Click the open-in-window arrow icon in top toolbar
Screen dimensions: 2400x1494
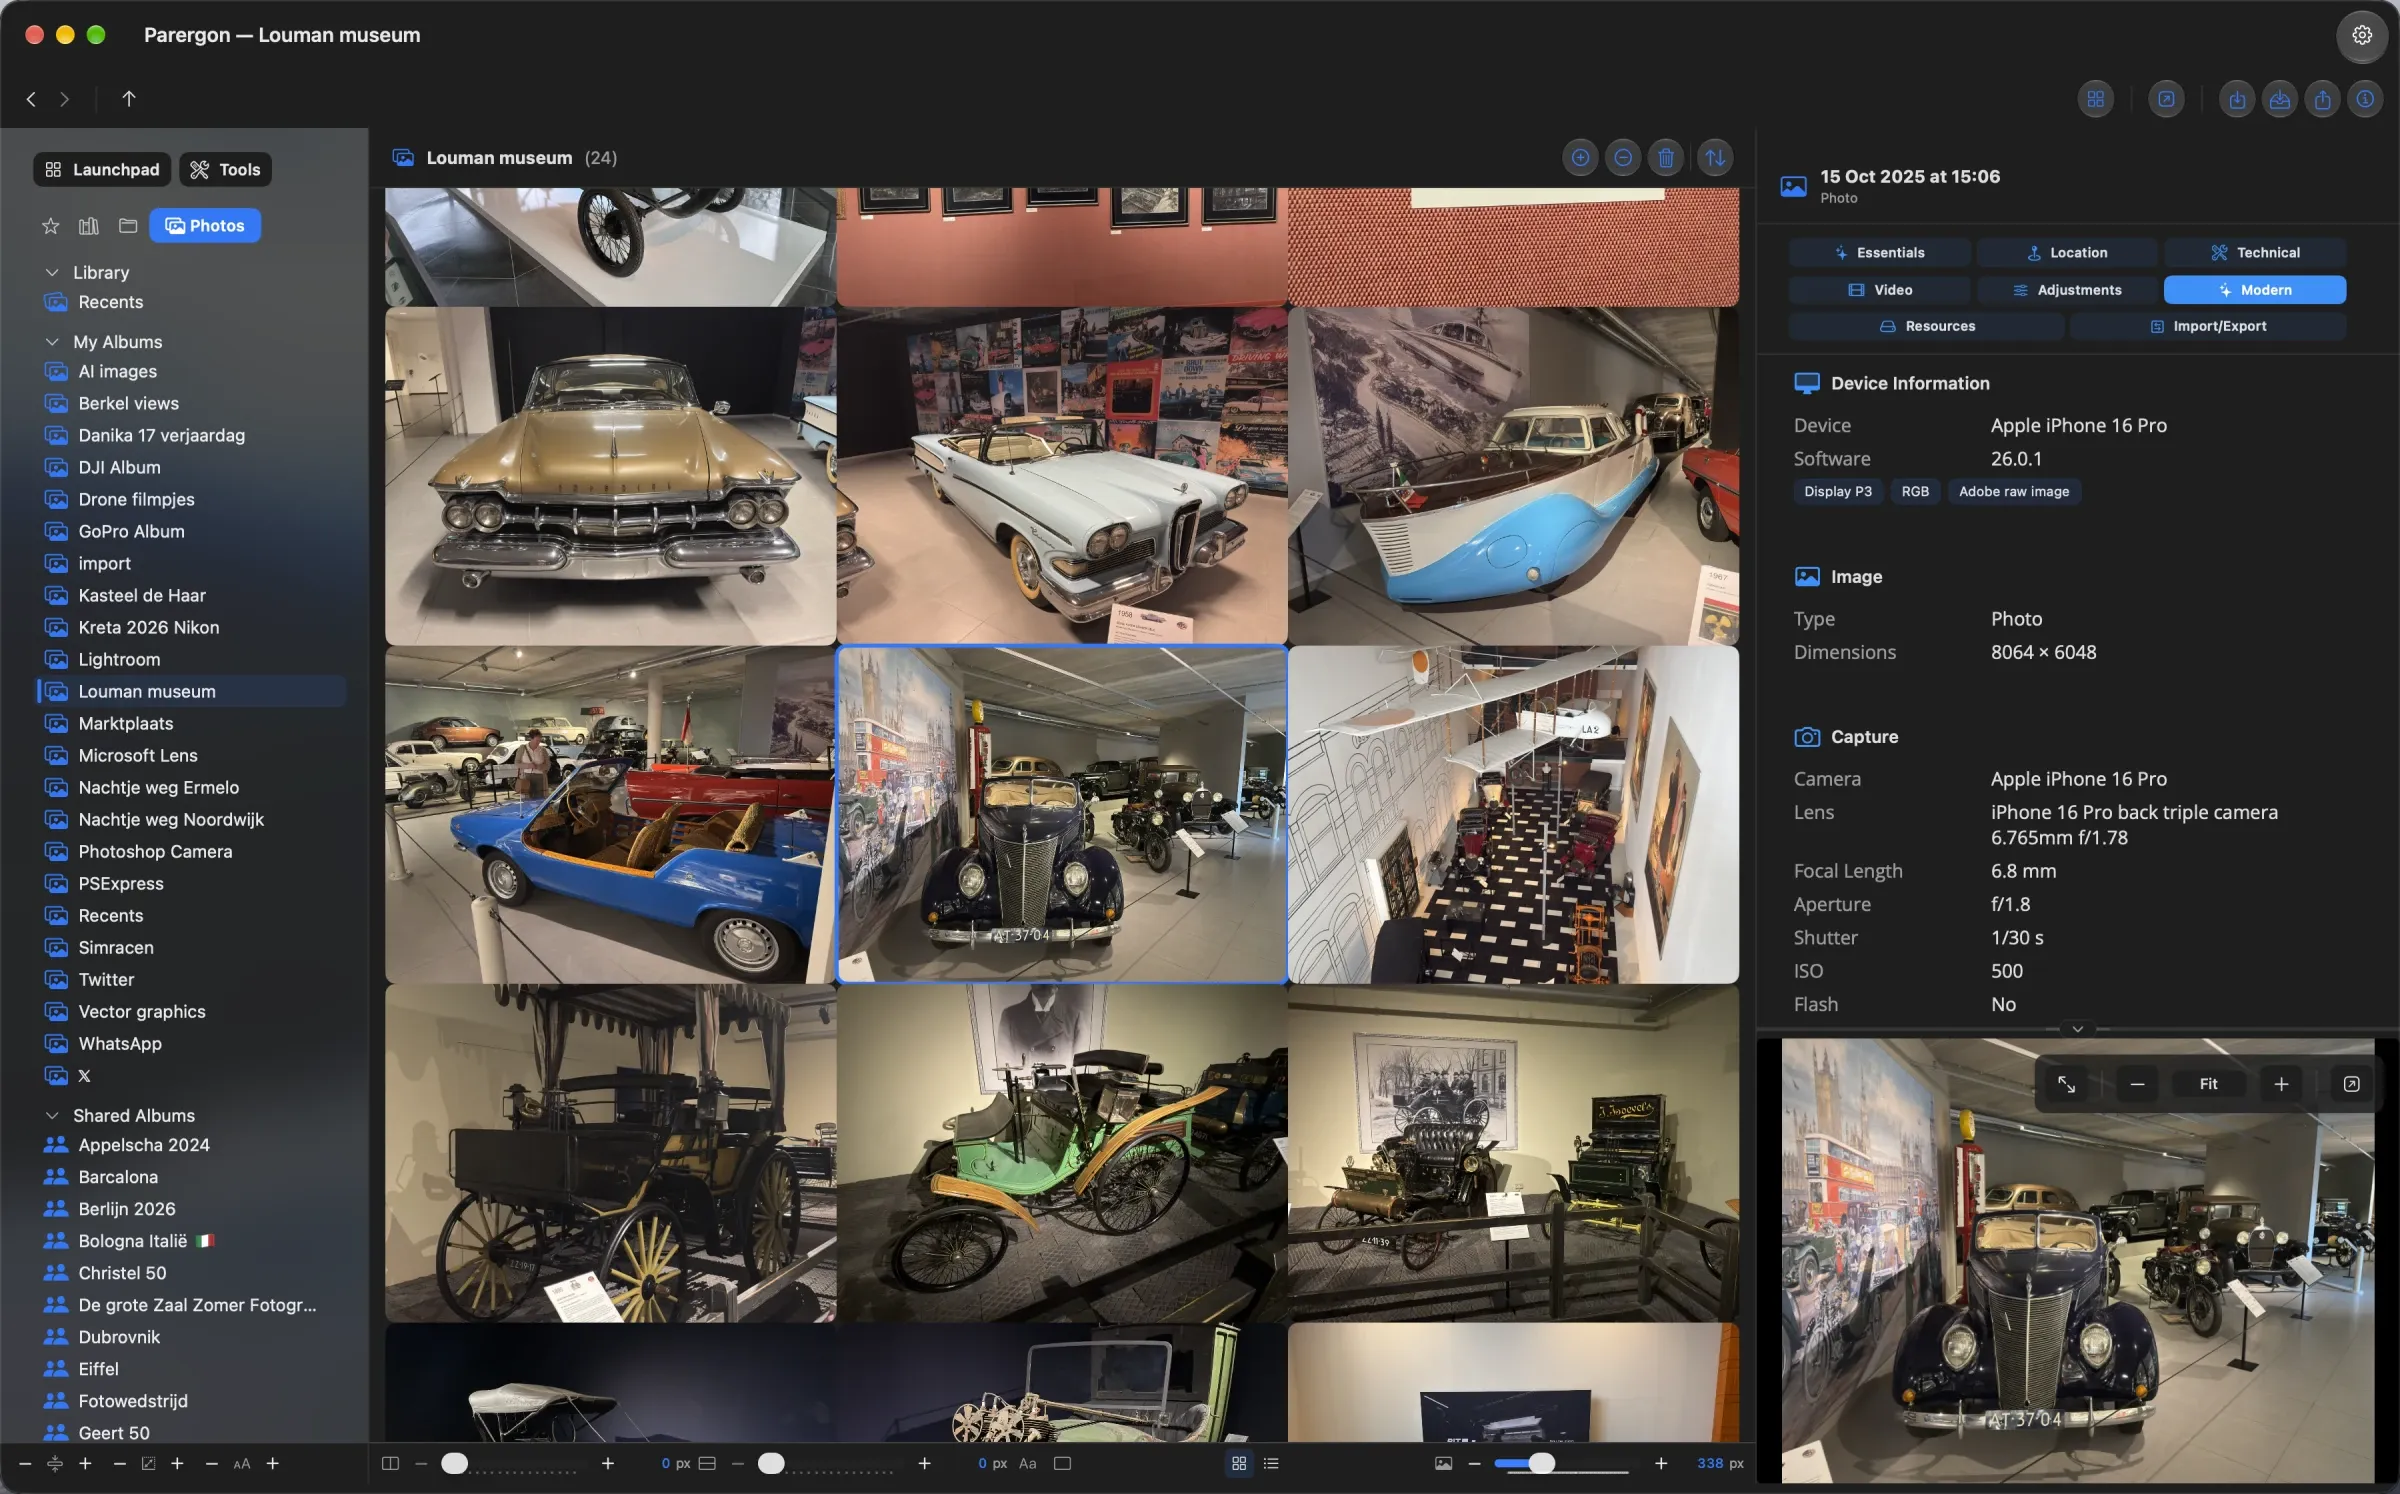(x=2166, y=99)
